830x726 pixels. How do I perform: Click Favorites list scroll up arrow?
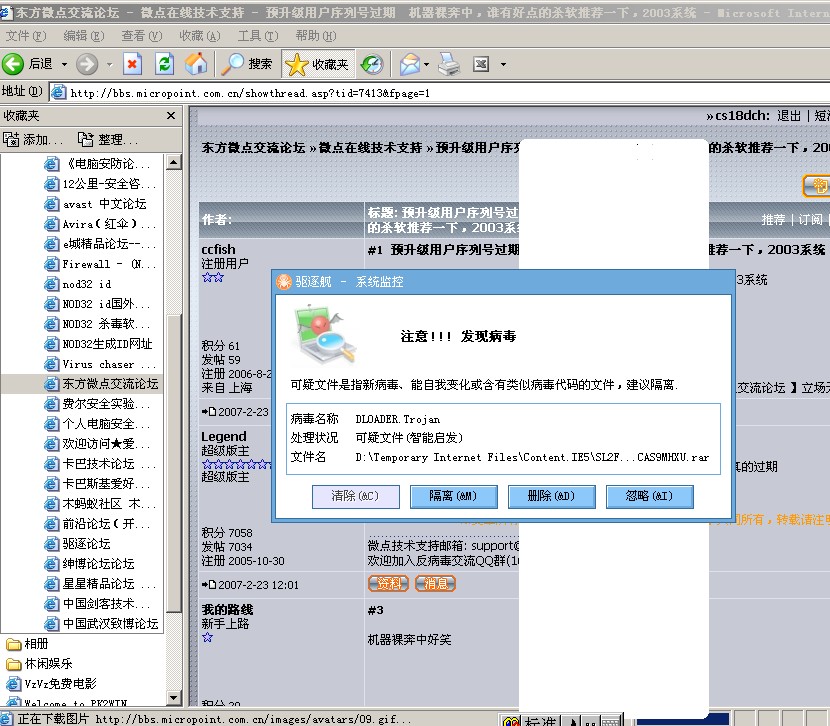174,162
